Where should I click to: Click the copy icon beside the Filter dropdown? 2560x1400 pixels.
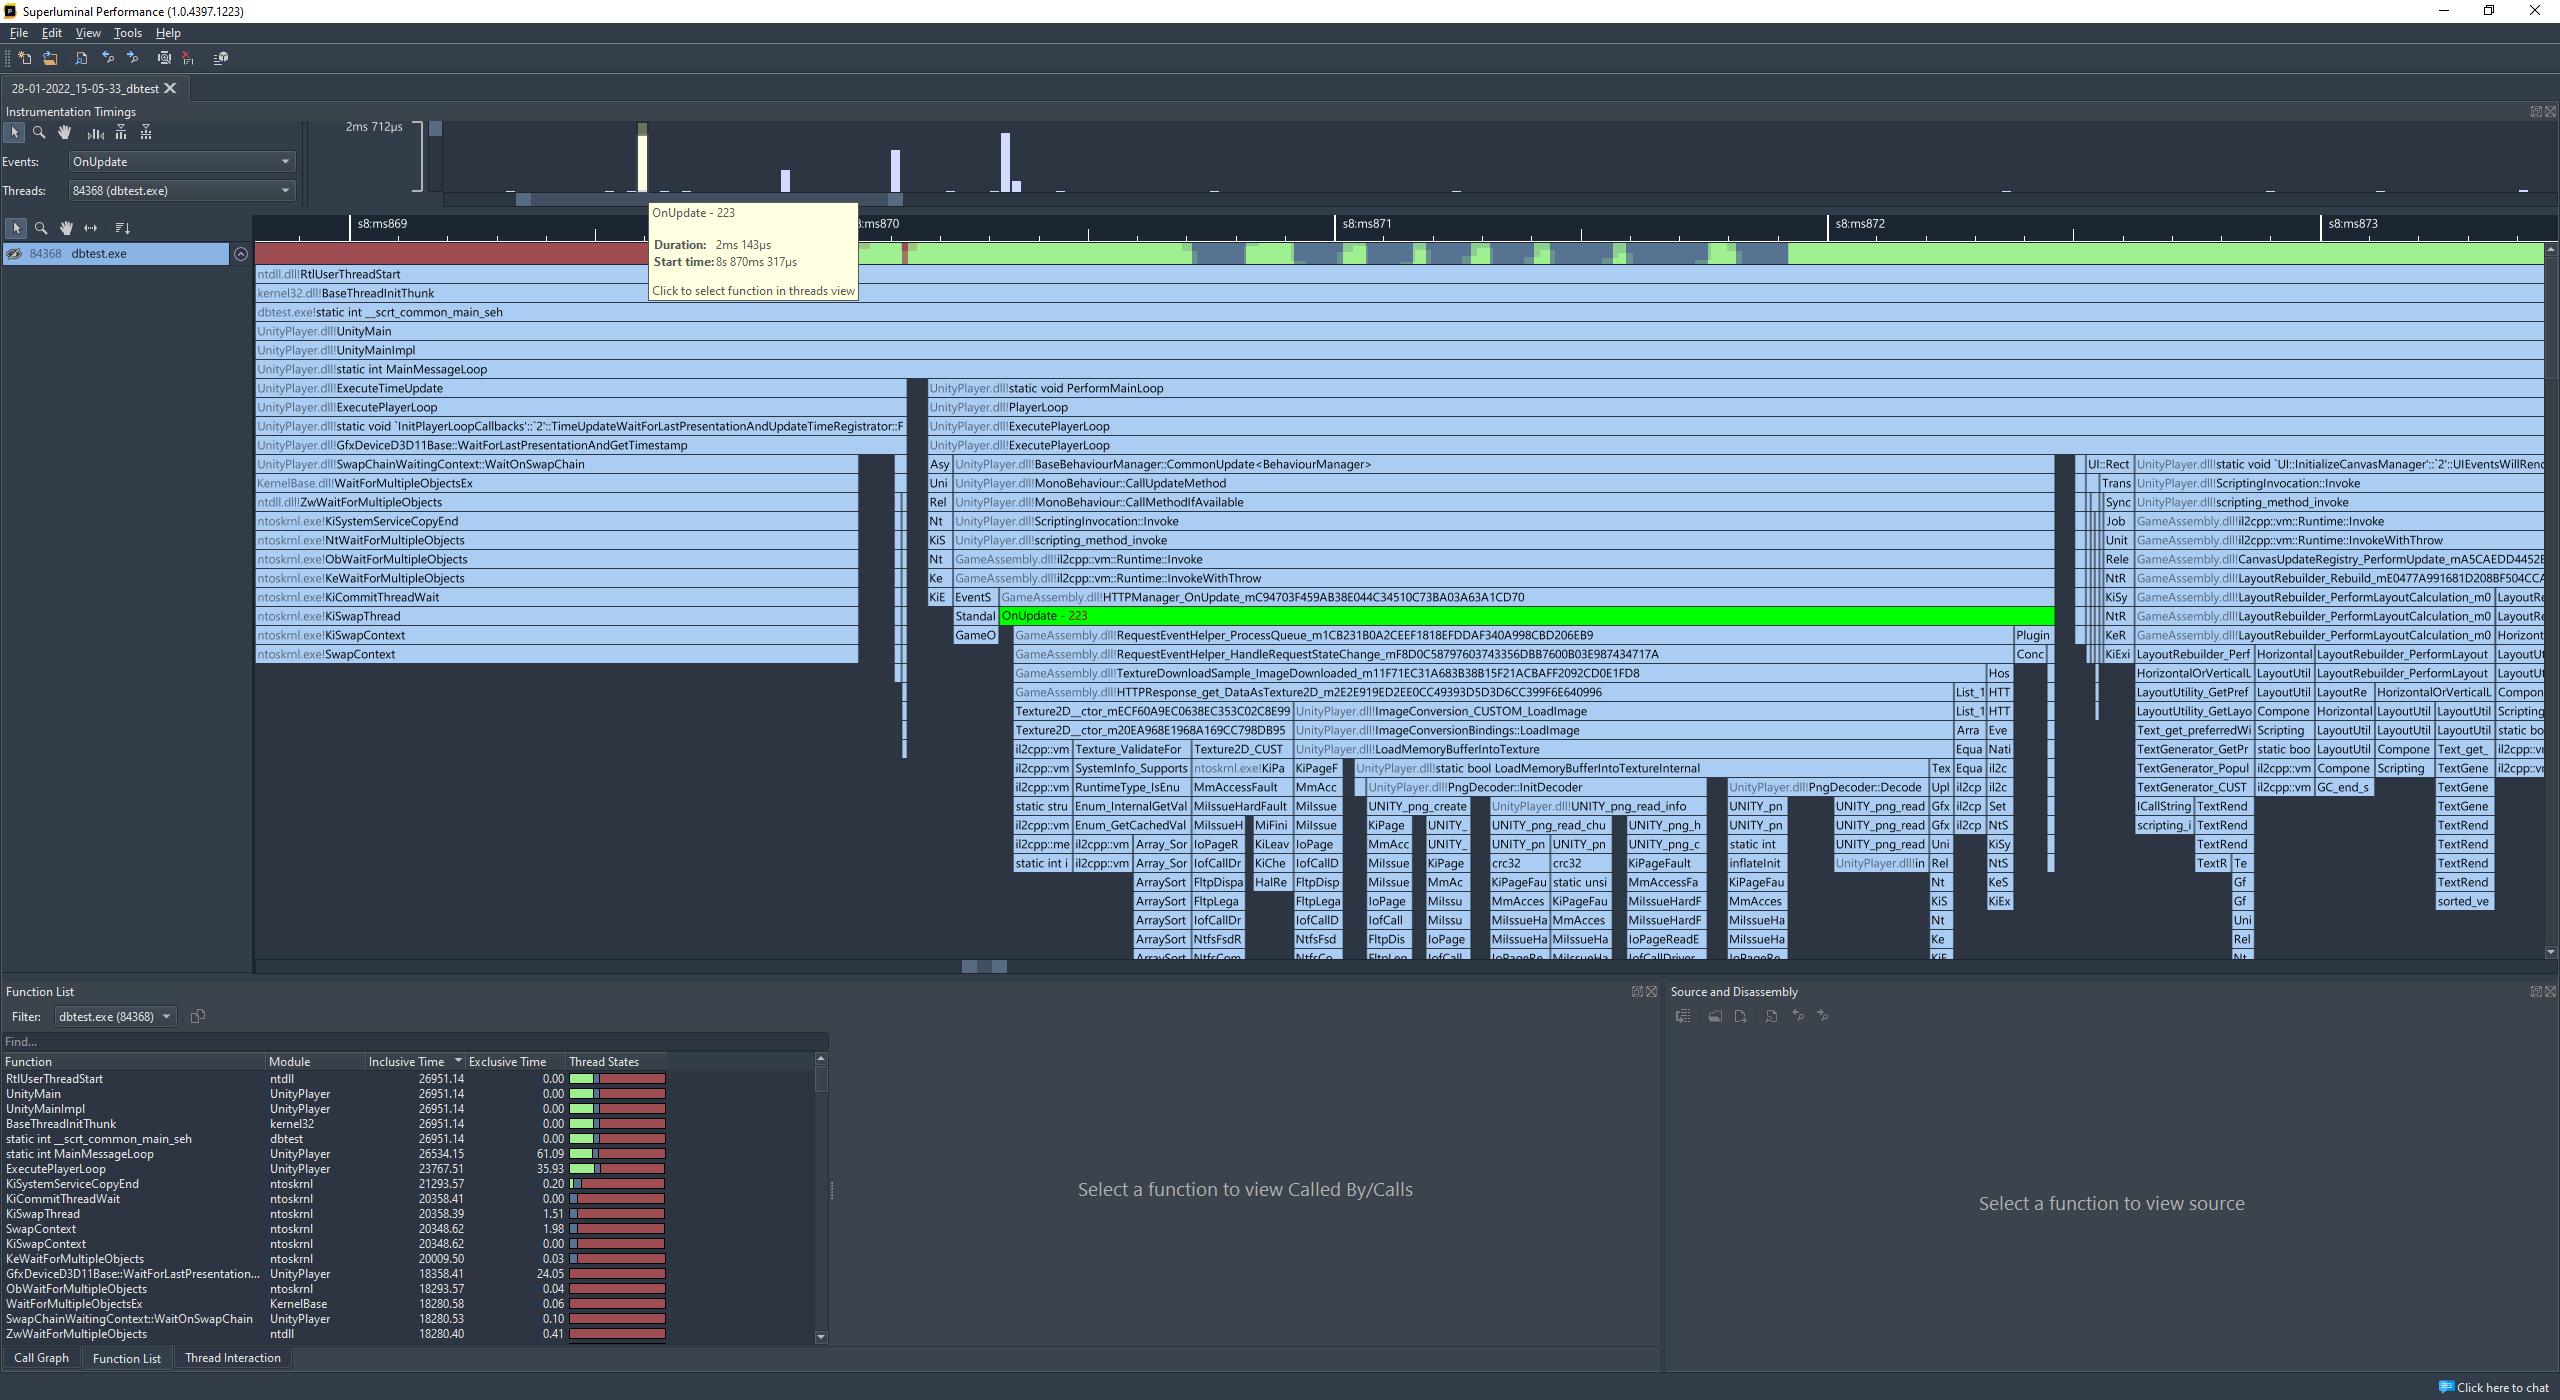coord(198,1017)
